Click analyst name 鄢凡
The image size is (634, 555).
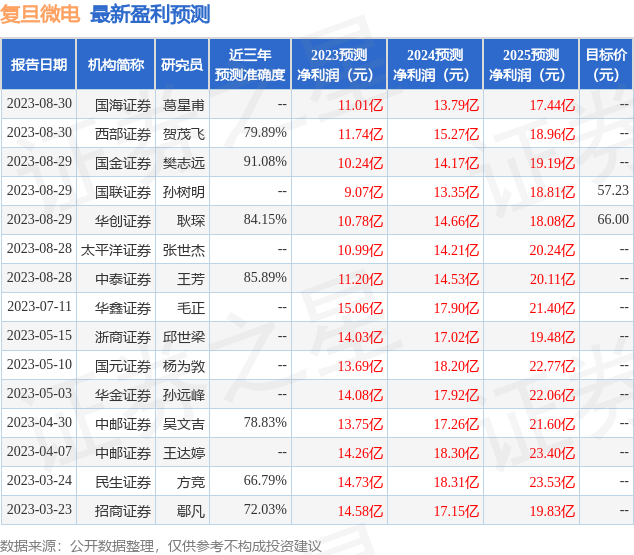tap(191, 511)
